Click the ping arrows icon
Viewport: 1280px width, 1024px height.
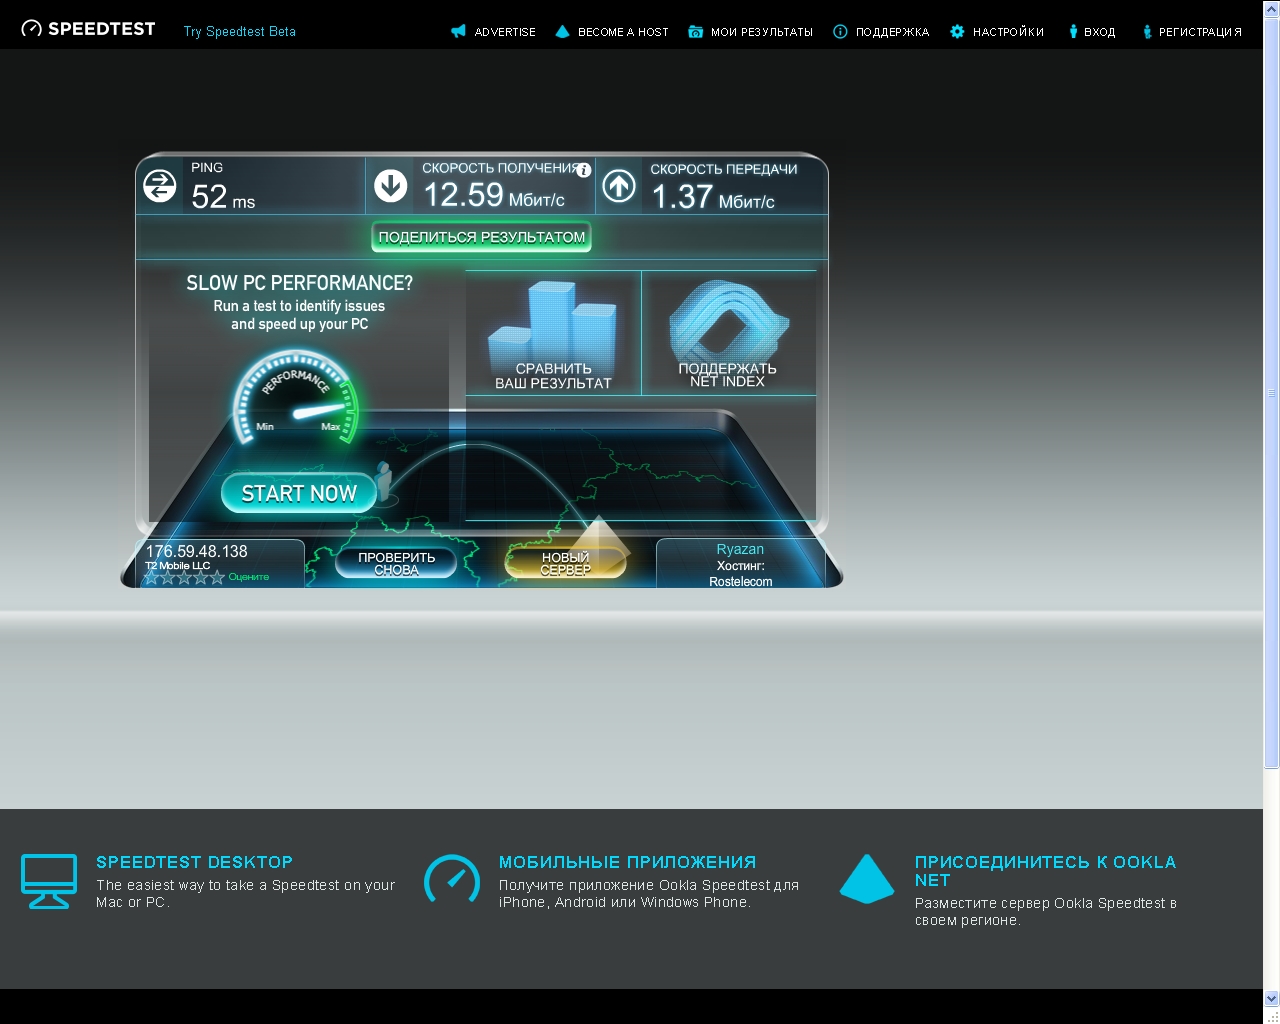pyautogui.click(x=160, y=185)
